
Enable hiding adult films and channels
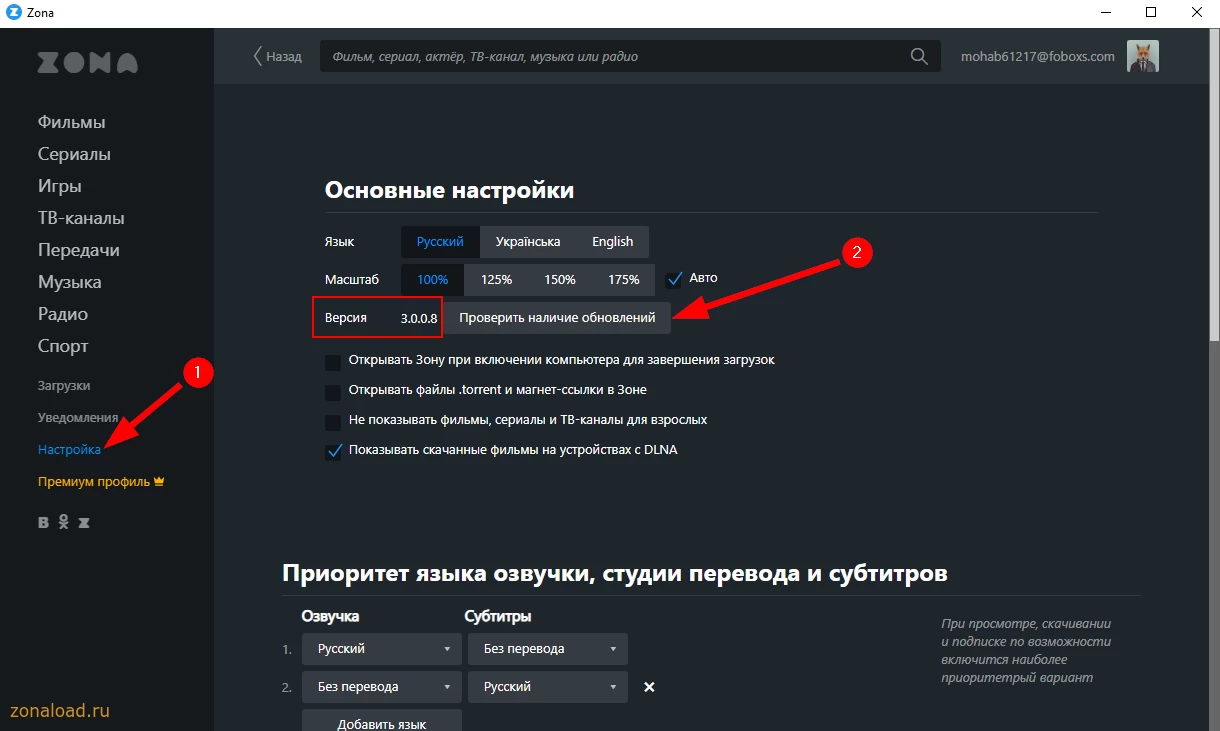tap(333, 422)
